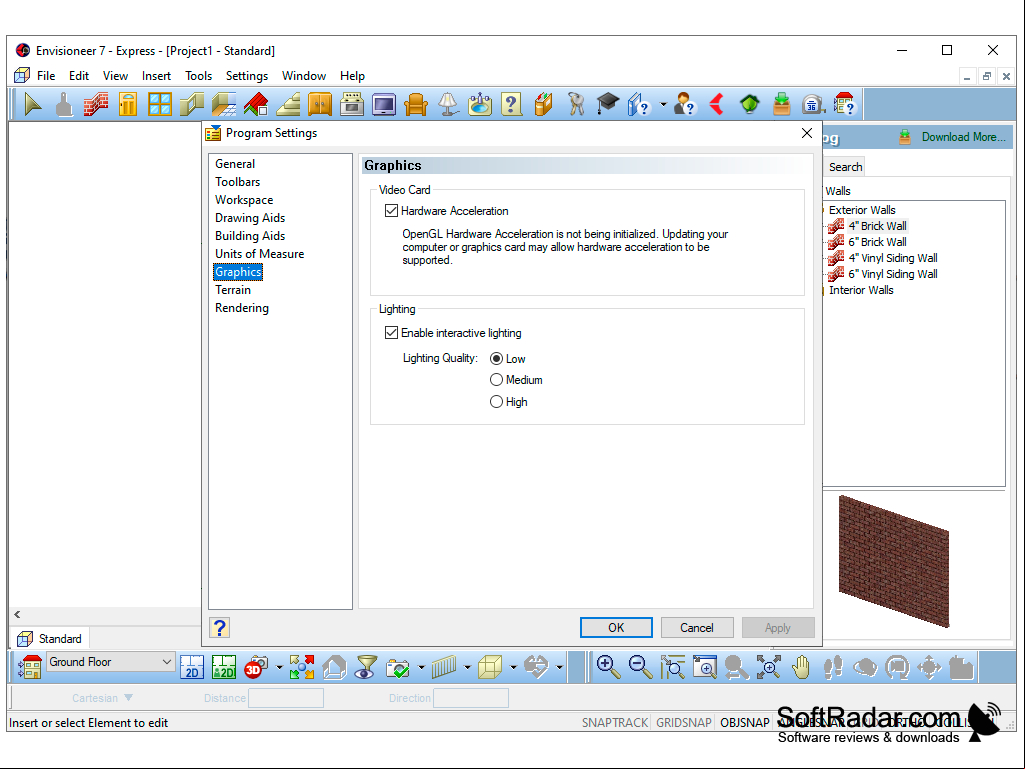The width and height of the screenshot is (1025, 769).
Task: Toggle the Hardware Acceleration checkbox
Action: (x=391, y=211)
